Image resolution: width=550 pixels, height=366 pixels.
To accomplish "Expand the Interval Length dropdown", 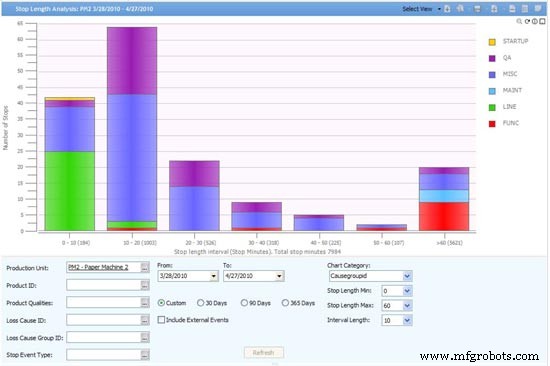I will pos(407,320).
